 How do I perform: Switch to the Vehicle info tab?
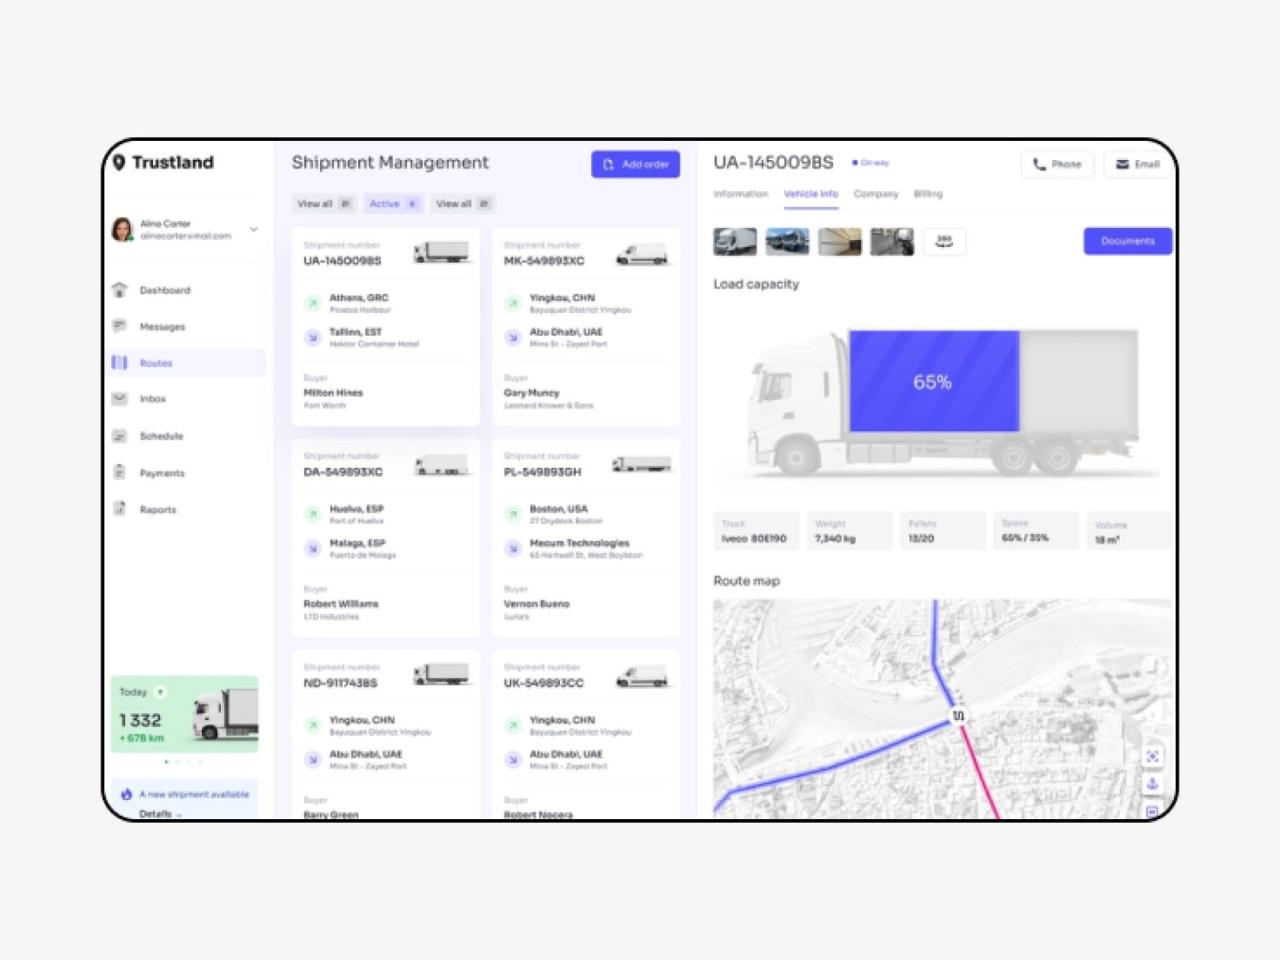coord(811,194)
